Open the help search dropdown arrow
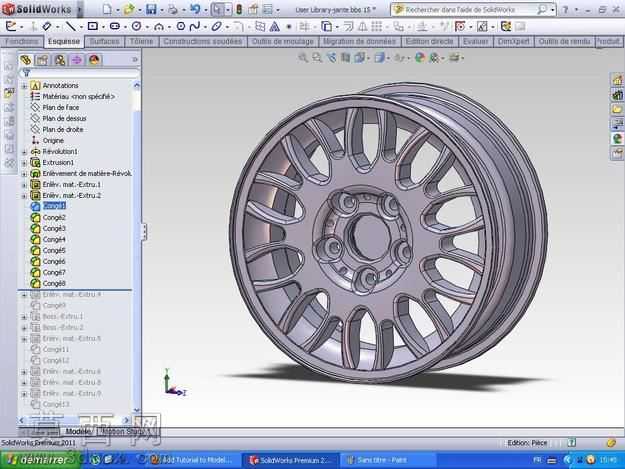This screenshot has height=469, width=625. click(553, 10)
